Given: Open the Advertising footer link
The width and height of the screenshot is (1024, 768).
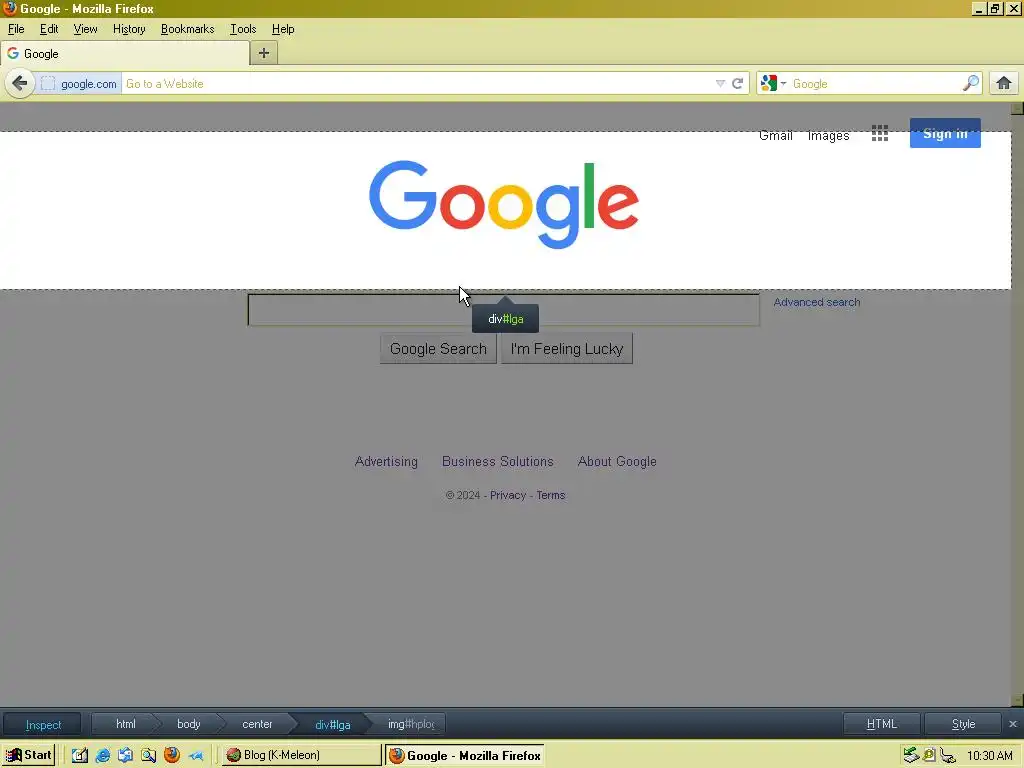Looking at the screenshot, I should [x=386, y=461].
